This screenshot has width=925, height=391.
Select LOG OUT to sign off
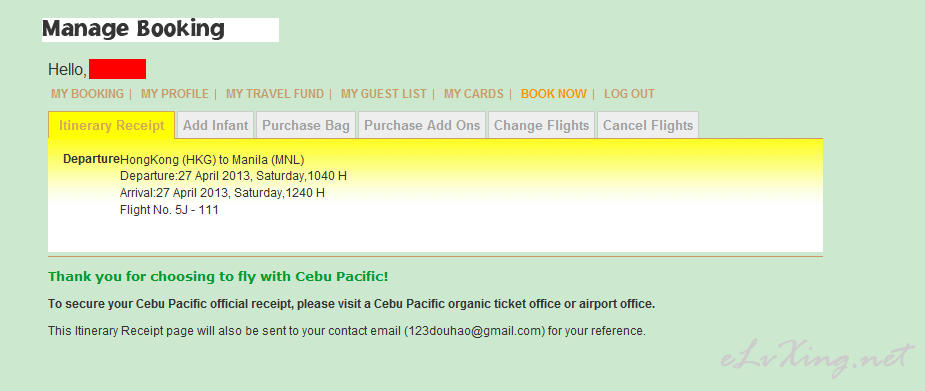629,94
